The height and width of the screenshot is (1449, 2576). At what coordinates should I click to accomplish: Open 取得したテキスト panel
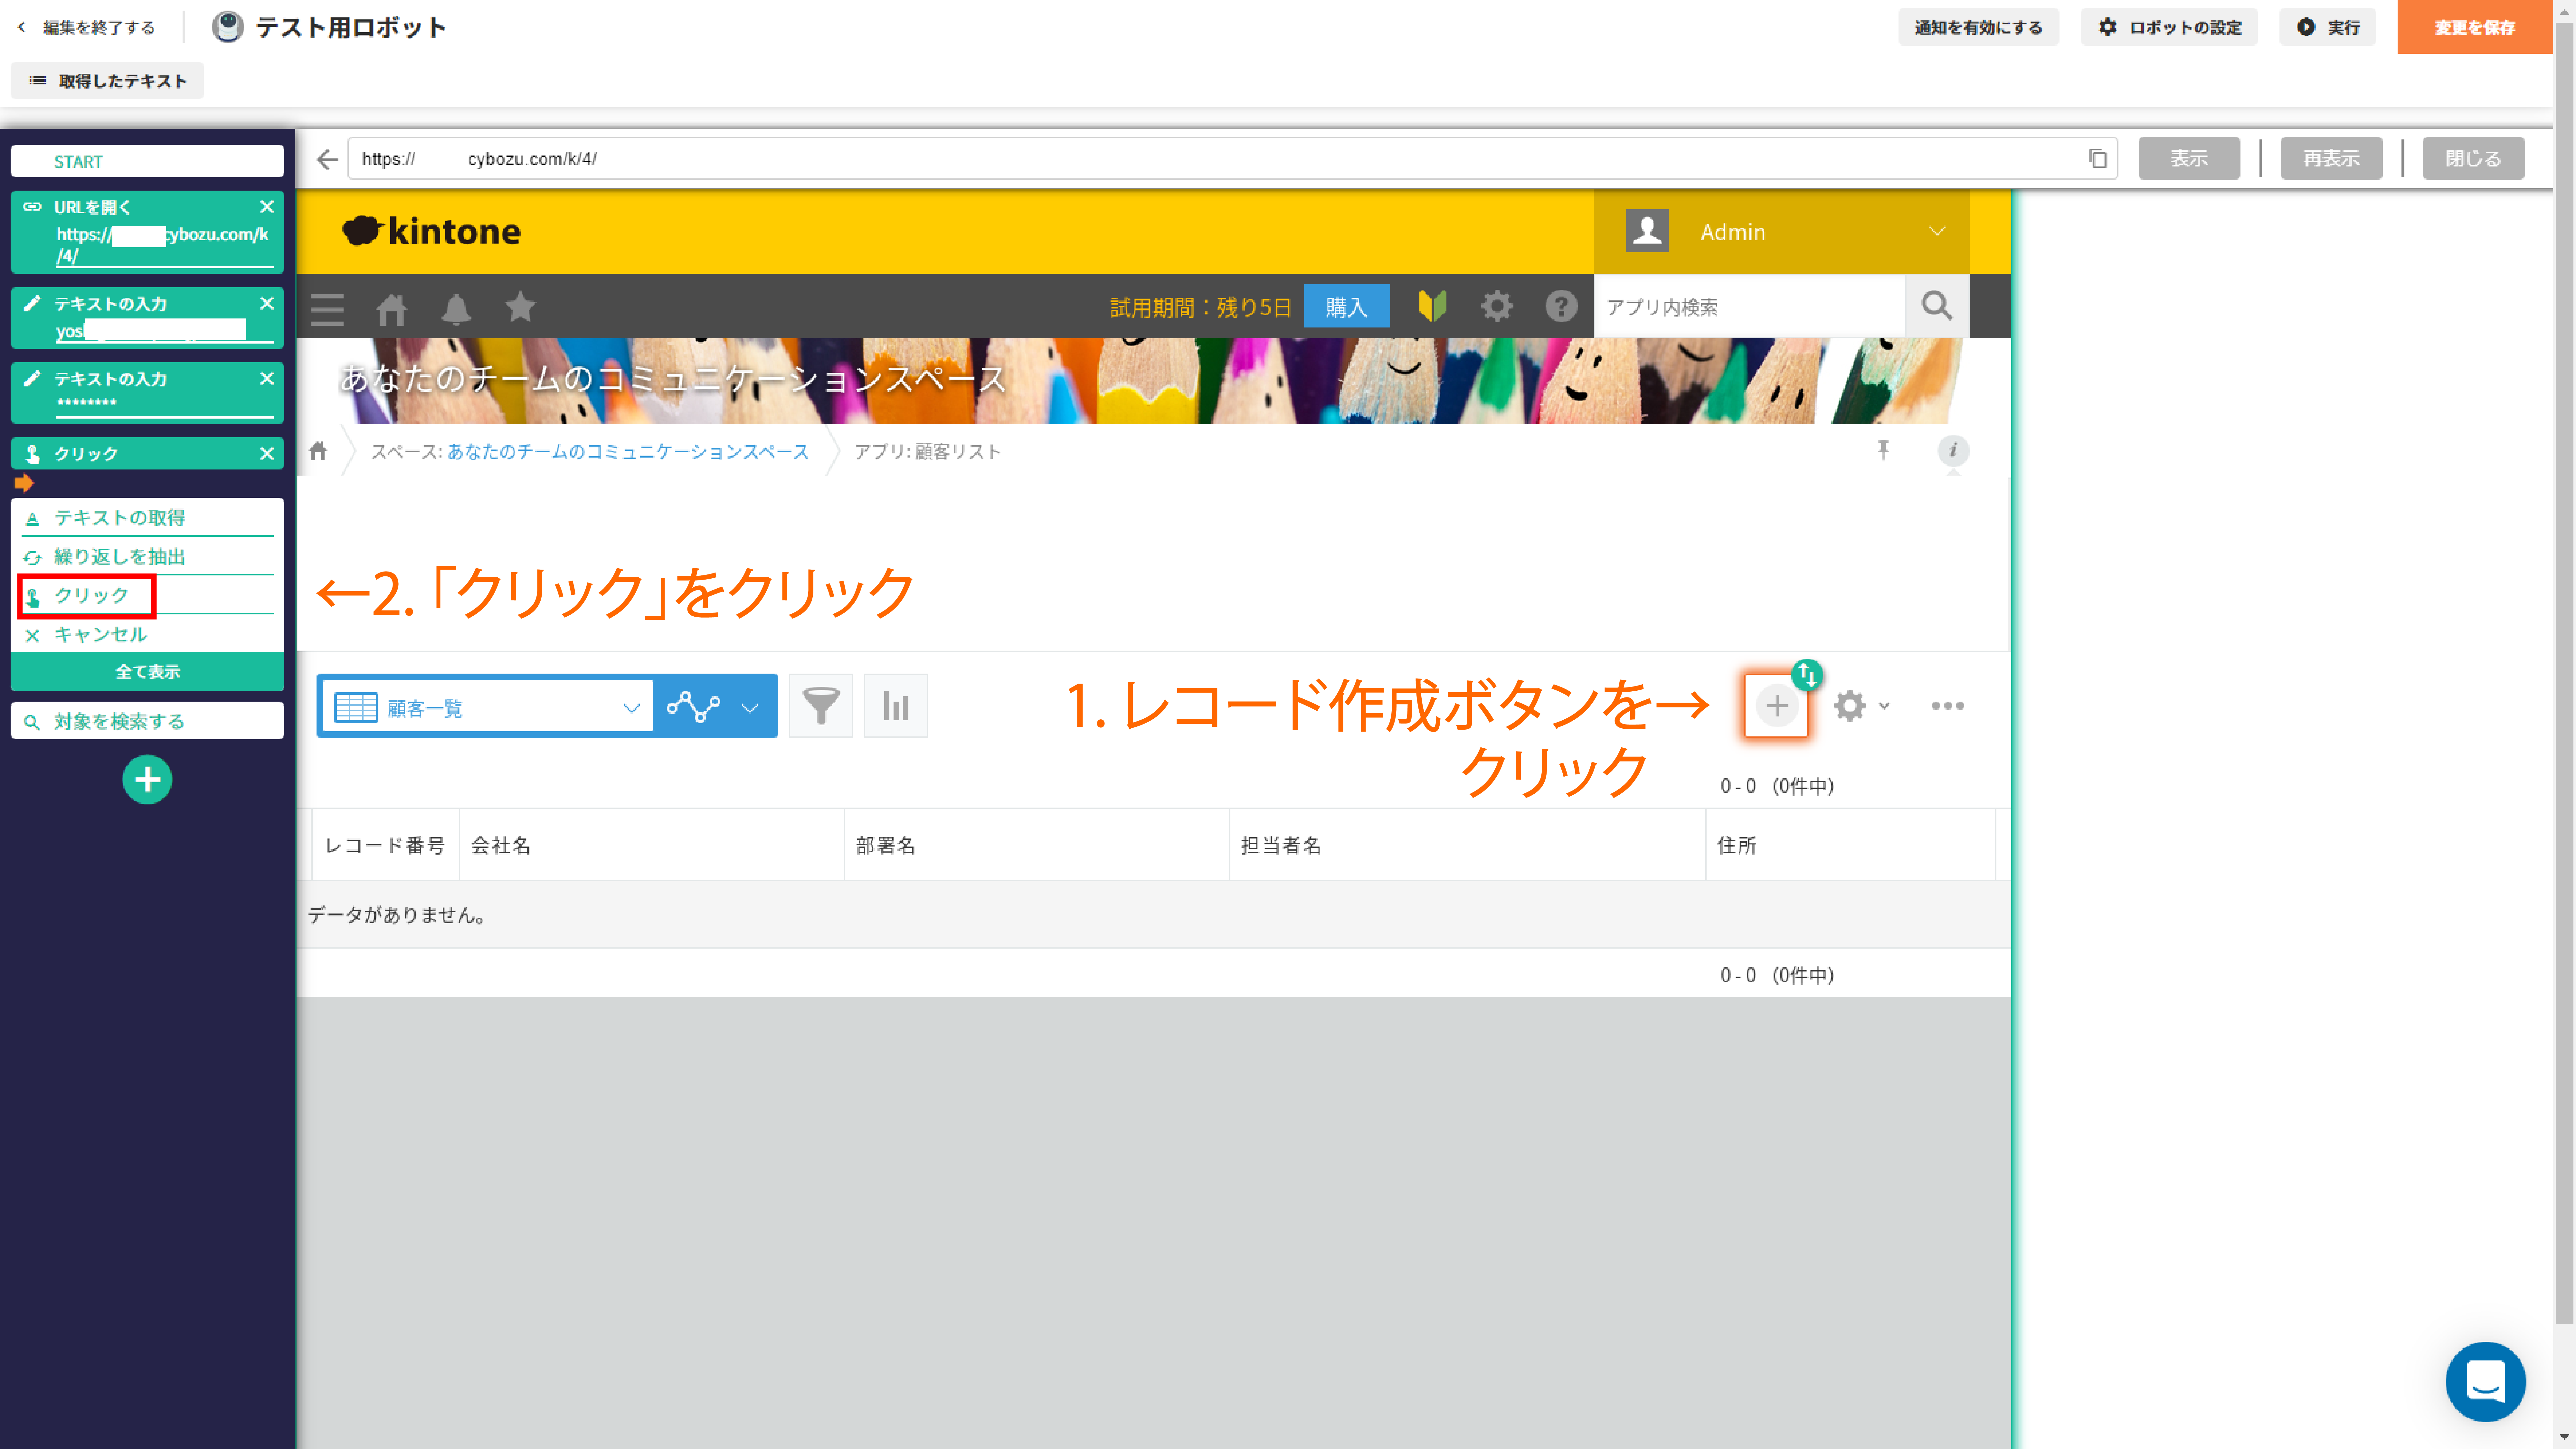pos(107,81)
